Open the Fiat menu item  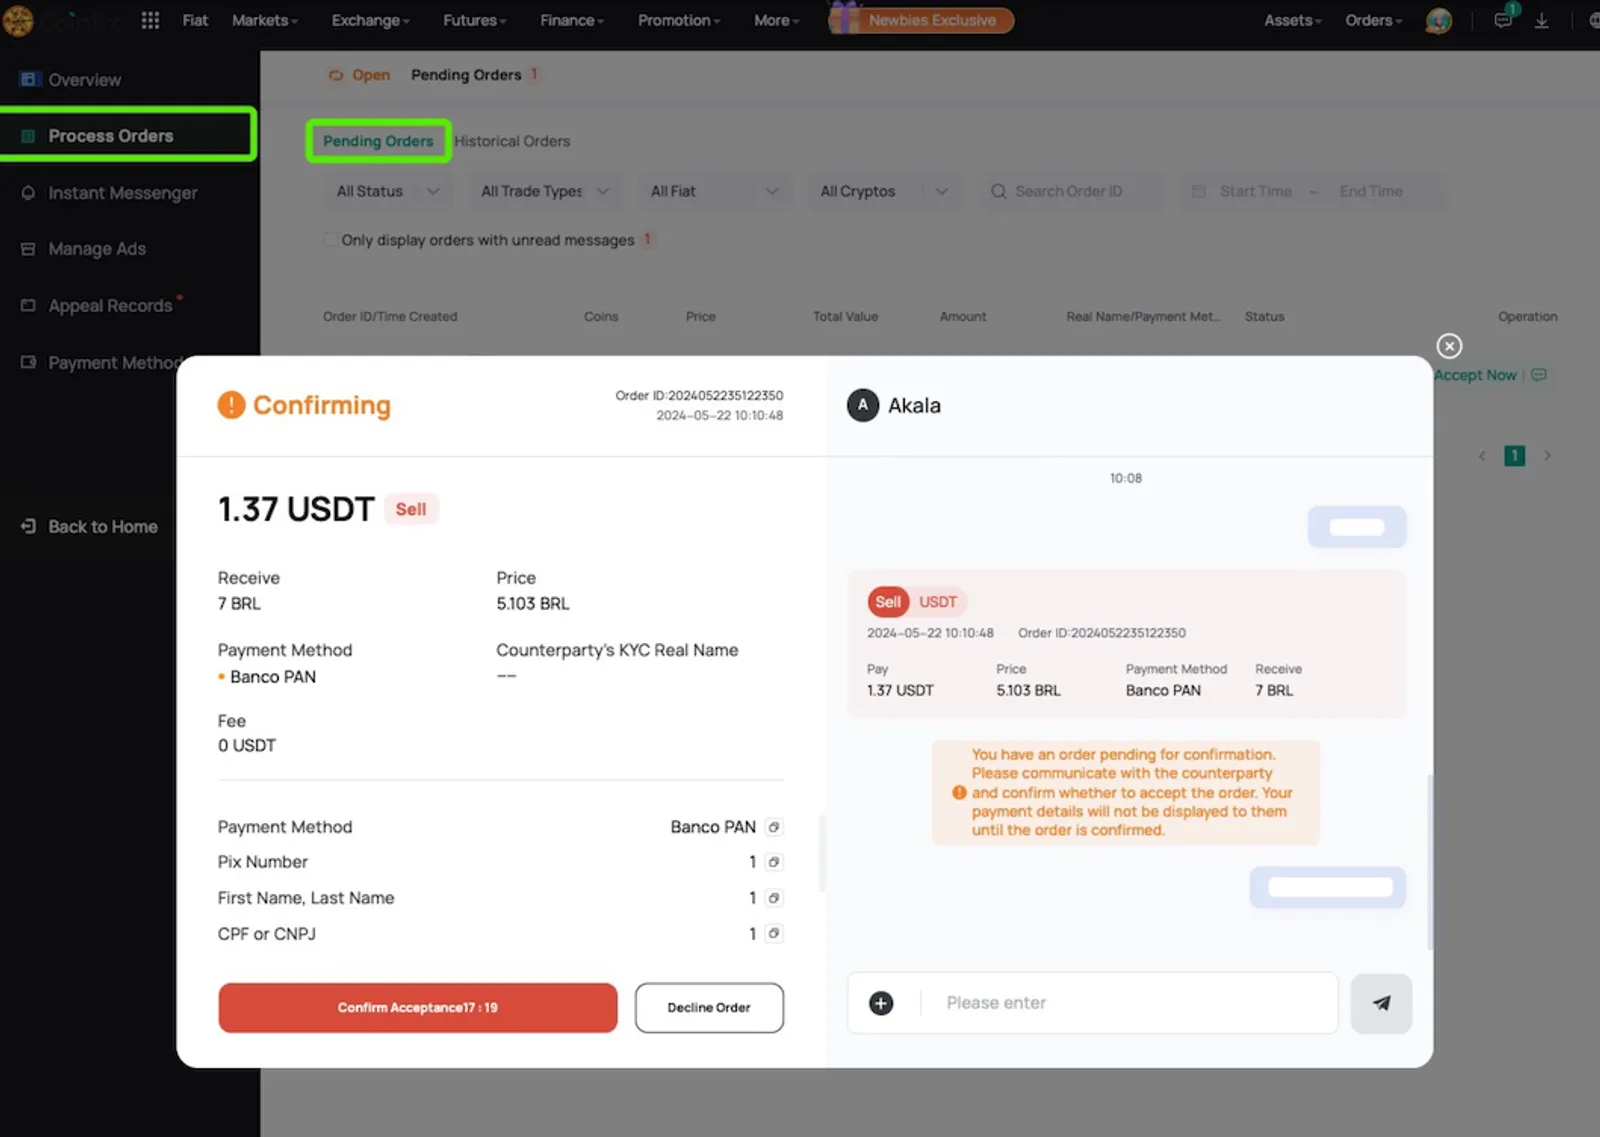pyautogui.click(x=195, y=20)
